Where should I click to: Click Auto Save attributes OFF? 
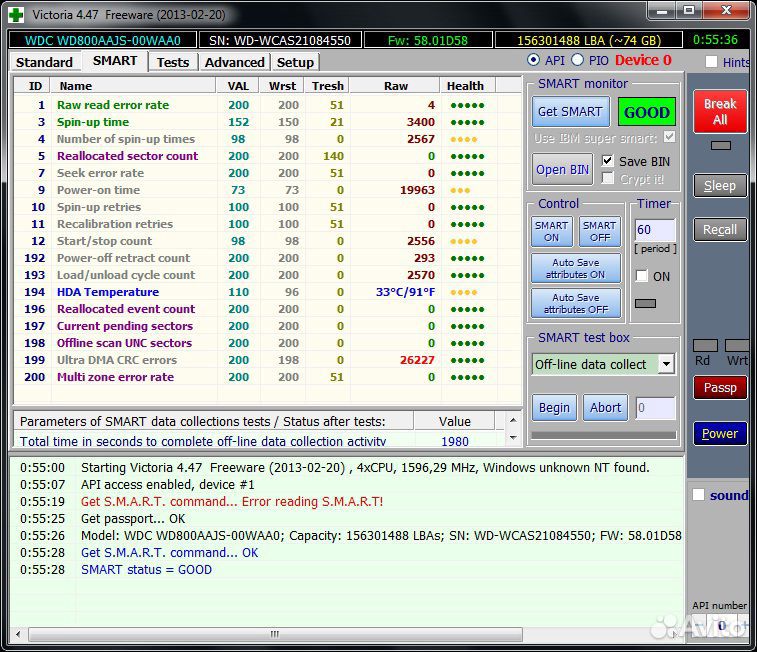575,304
